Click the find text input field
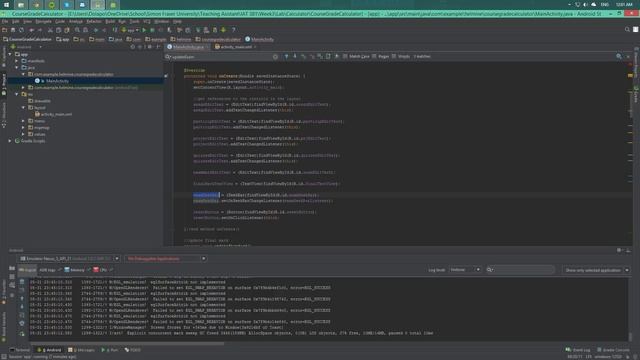640x360 pixels. pyautogui.click(x=221, y=57)
